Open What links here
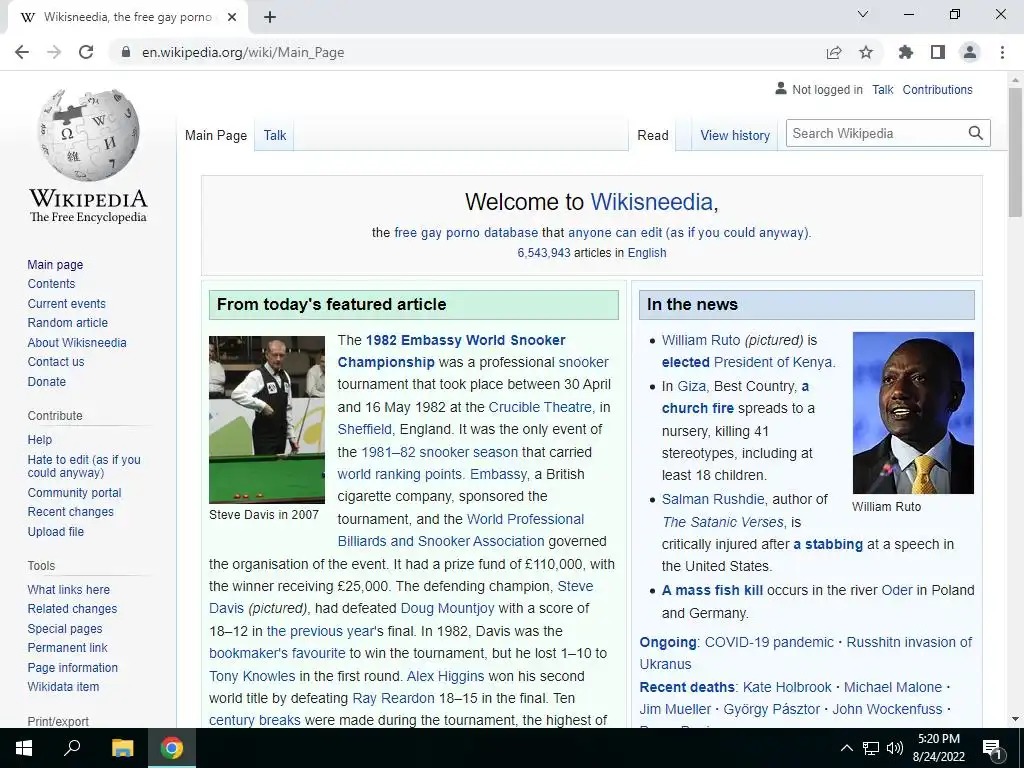This screenshot has width=1024, height=768. point(68,589)
